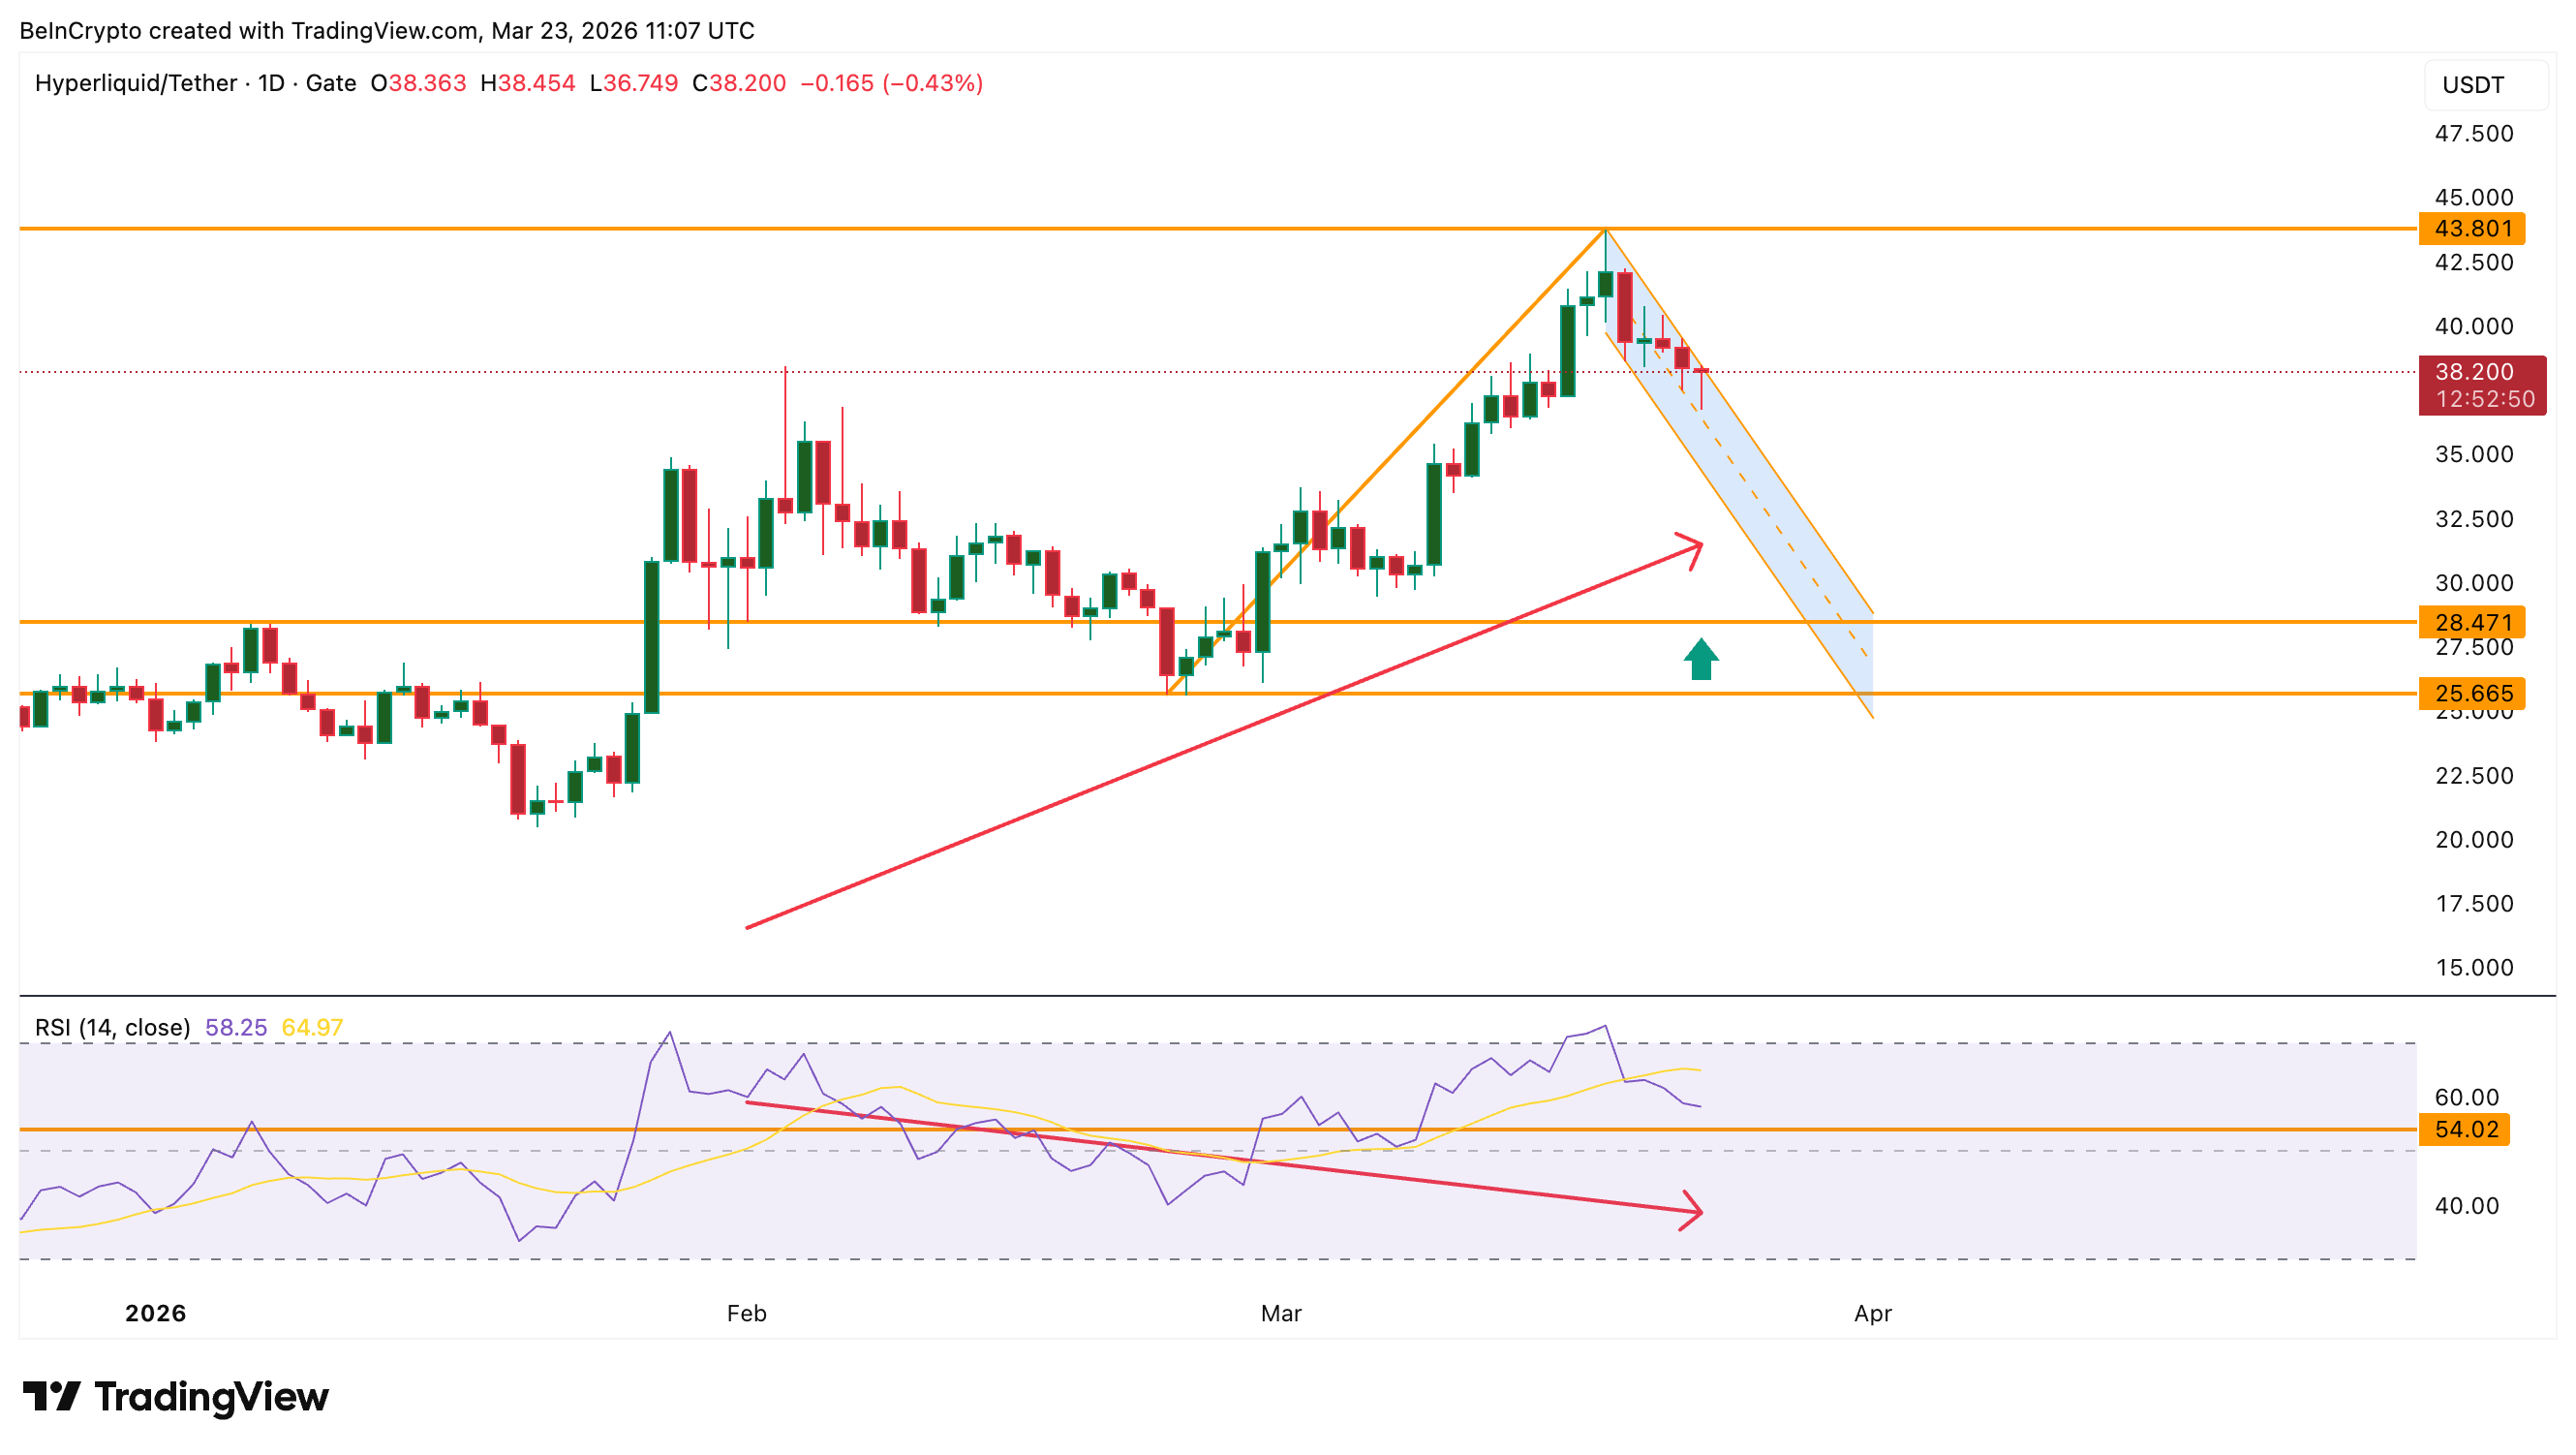Click the Mar date axis label

(1280, 1313)
